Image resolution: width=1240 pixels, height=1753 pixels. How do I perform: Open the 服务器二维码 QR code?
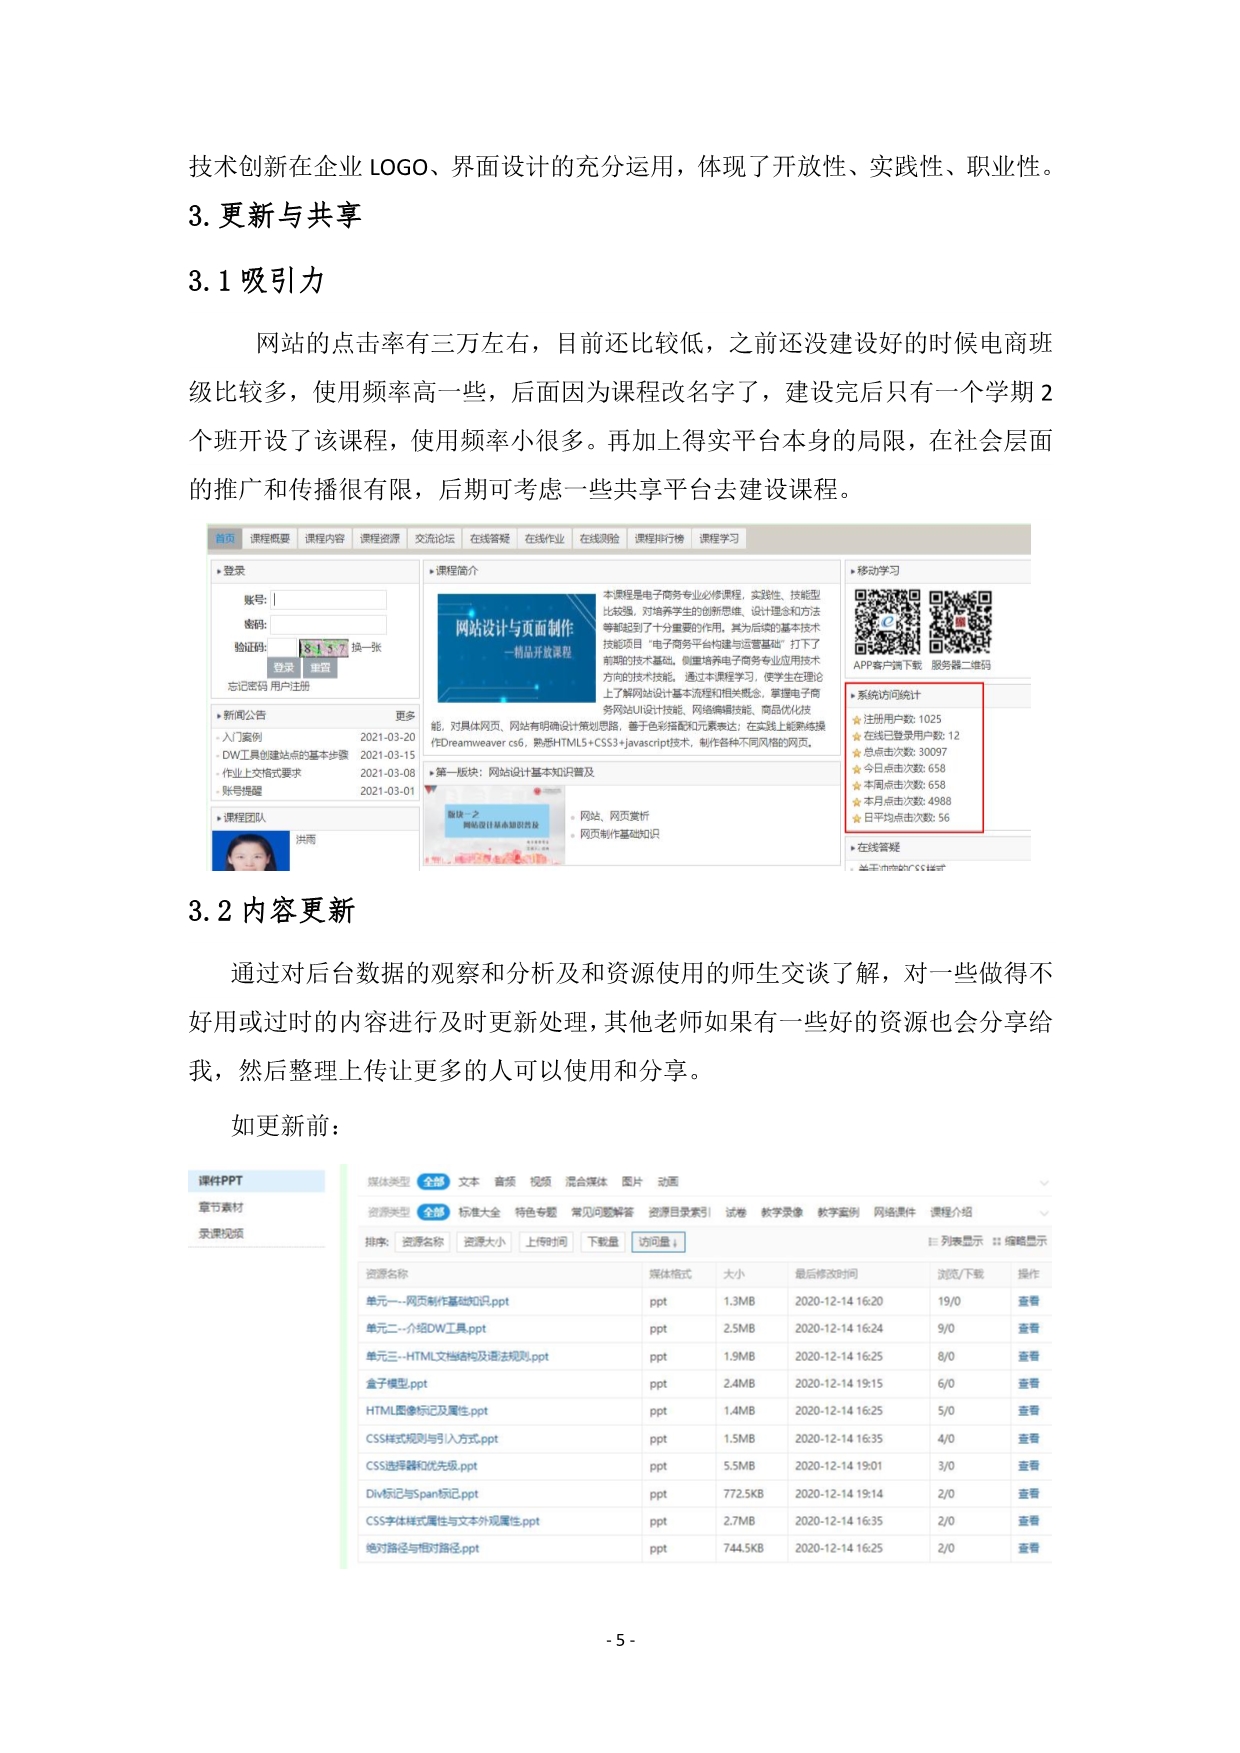click(960, 621)
